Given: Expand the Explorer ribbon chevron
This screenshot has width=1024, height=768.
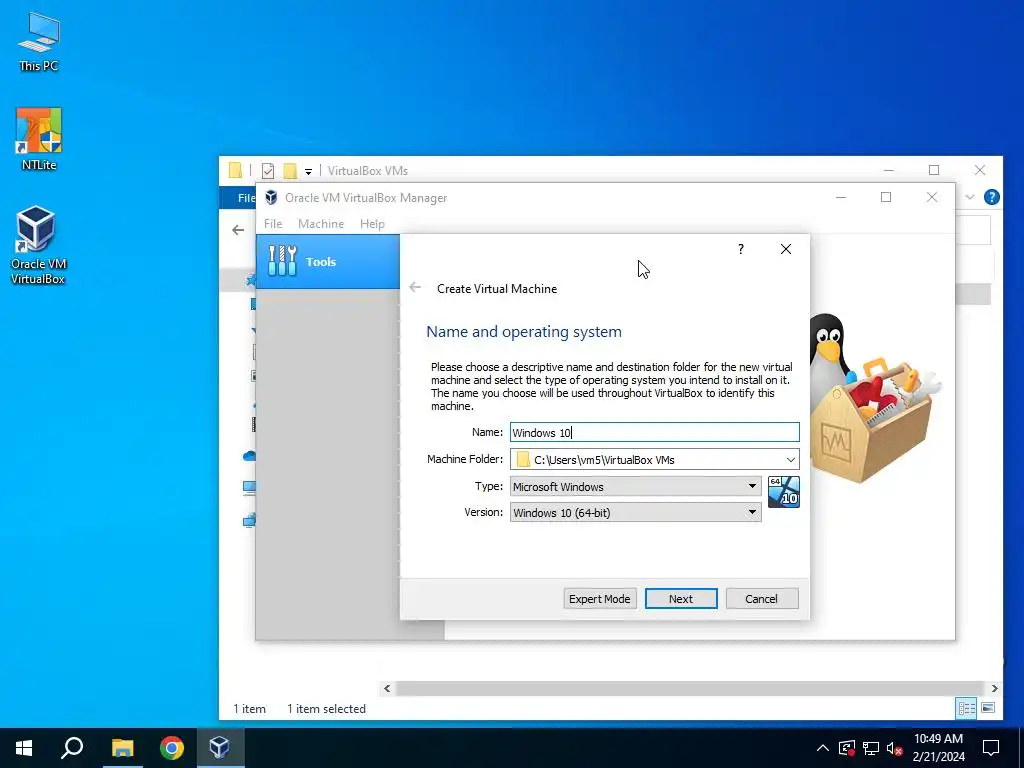Looking at the screenshot, I should click(970, 197).
